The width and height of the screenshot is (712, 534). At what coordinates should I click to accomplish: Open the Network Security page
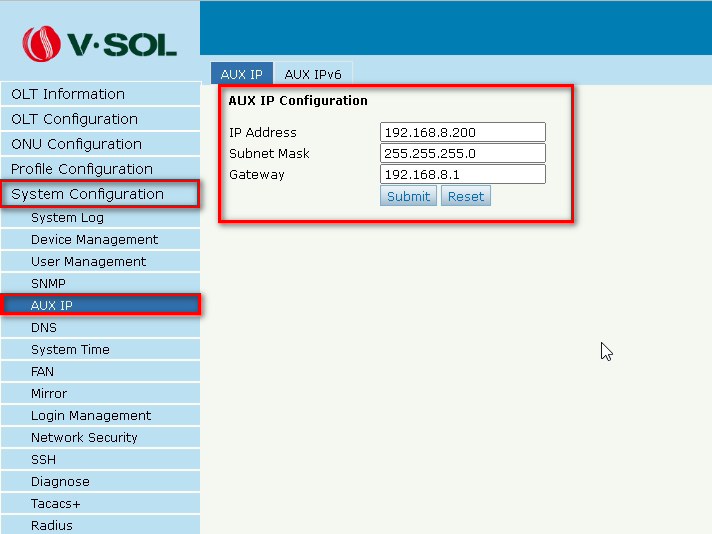(x=84, y=437)
